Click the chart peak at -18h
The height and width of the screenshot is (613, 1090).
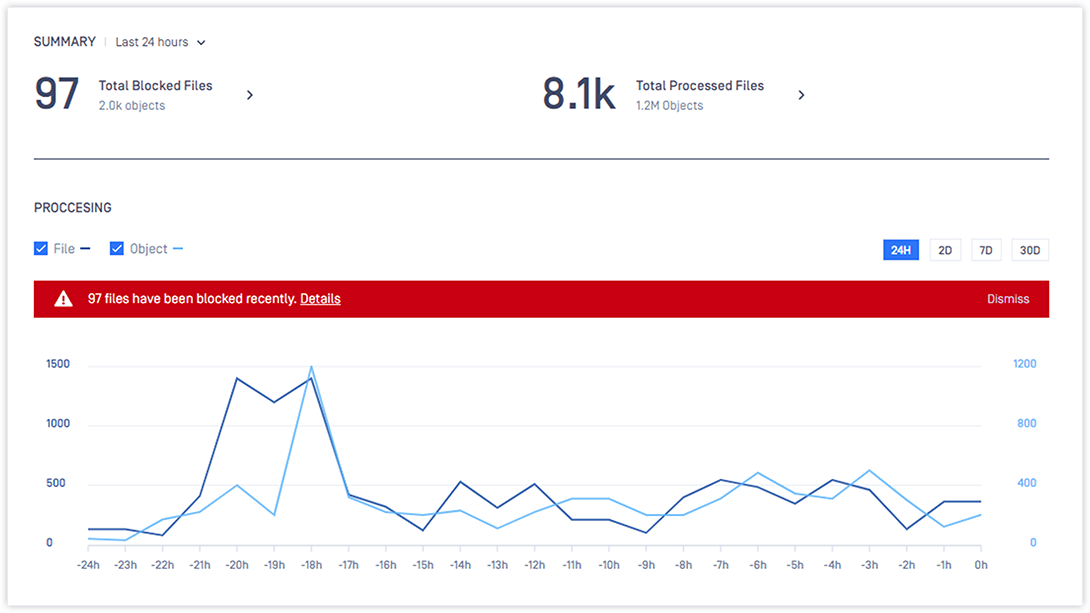click(x=311, y=368)
